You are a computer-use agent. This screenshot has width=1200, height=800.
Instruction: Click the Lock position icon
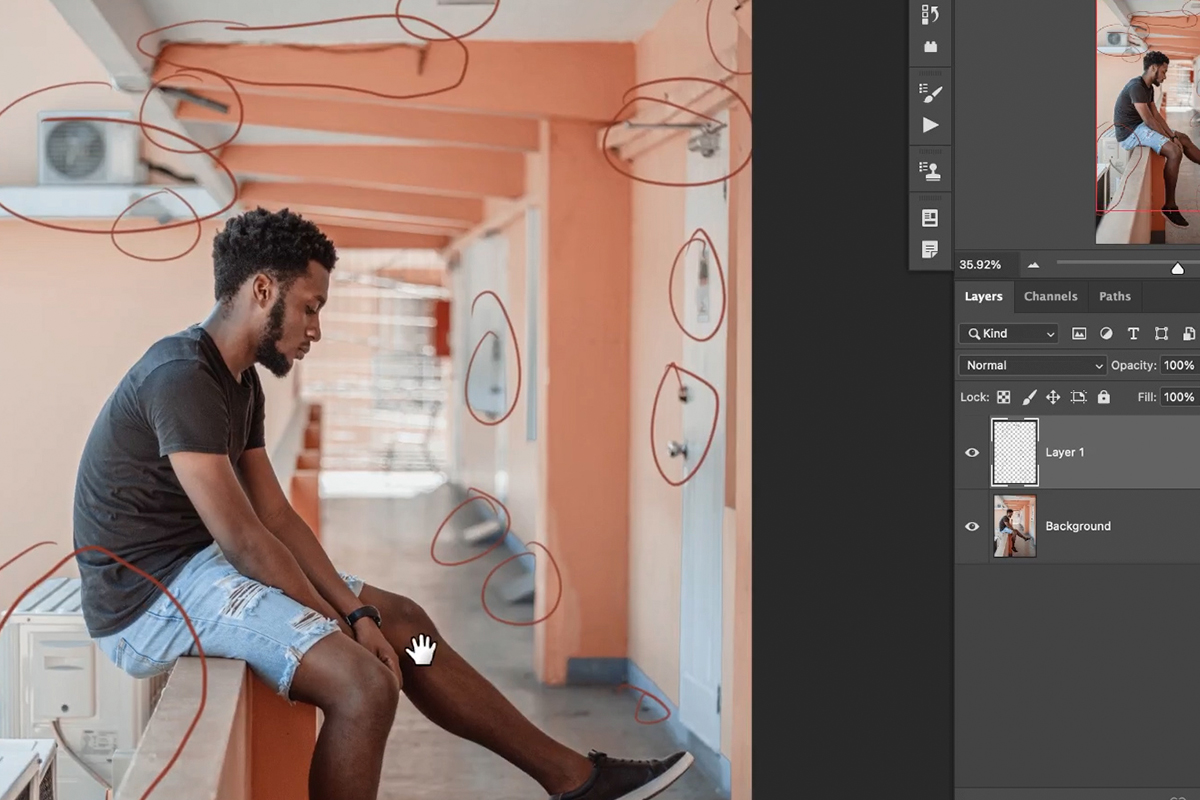point(1053,396)
